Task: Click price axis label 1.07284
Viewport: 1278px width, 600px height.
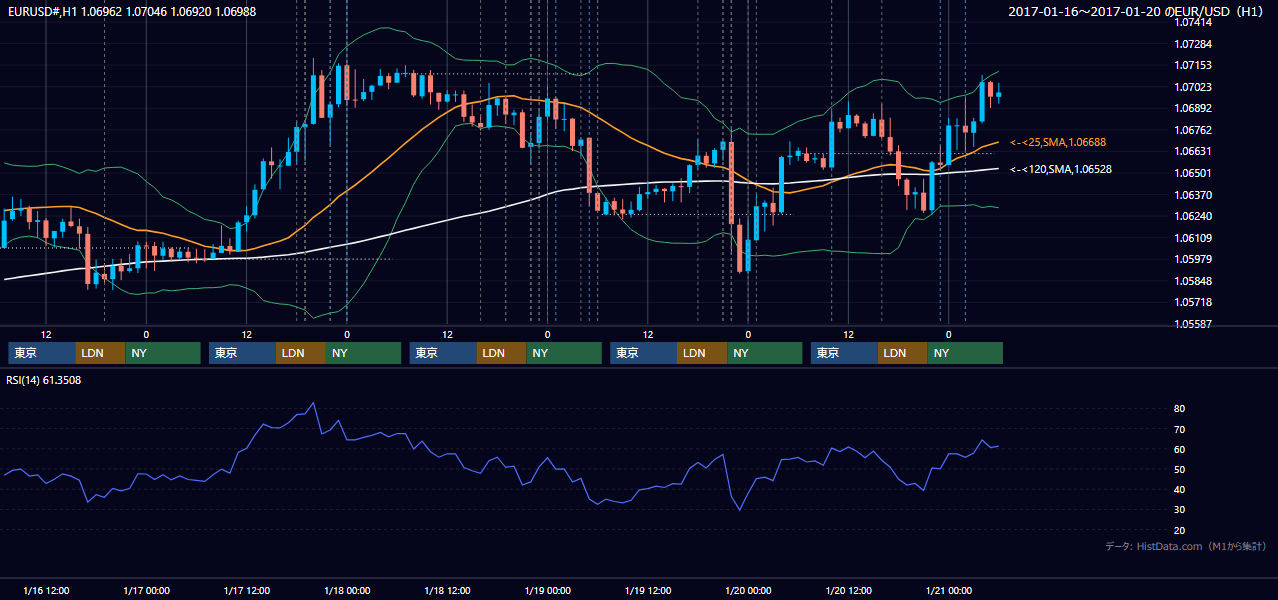Action: click(1193, 44)
